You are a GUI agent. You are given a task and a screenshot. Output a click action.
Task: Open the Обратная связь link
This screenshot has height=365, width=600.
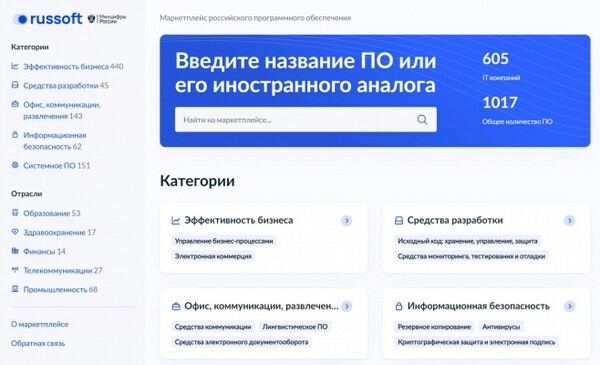(38, 343)
